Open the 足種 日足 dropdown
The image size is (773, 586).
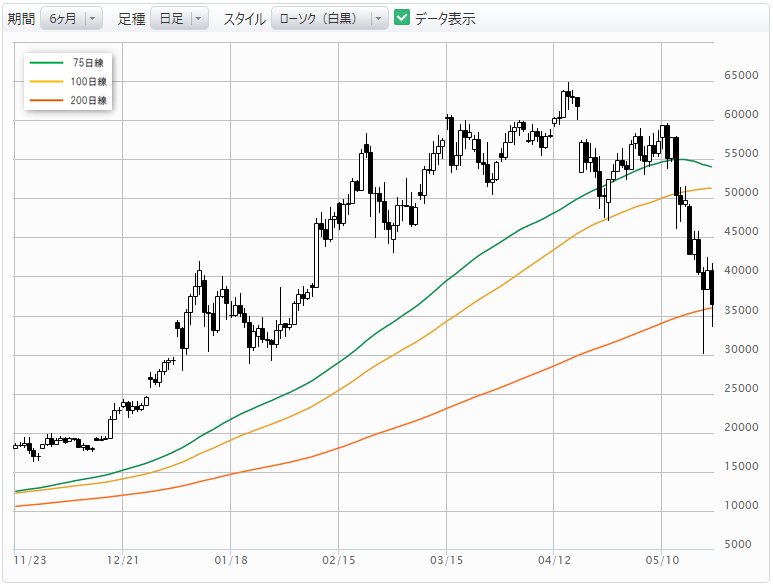(x=179, y=19)
